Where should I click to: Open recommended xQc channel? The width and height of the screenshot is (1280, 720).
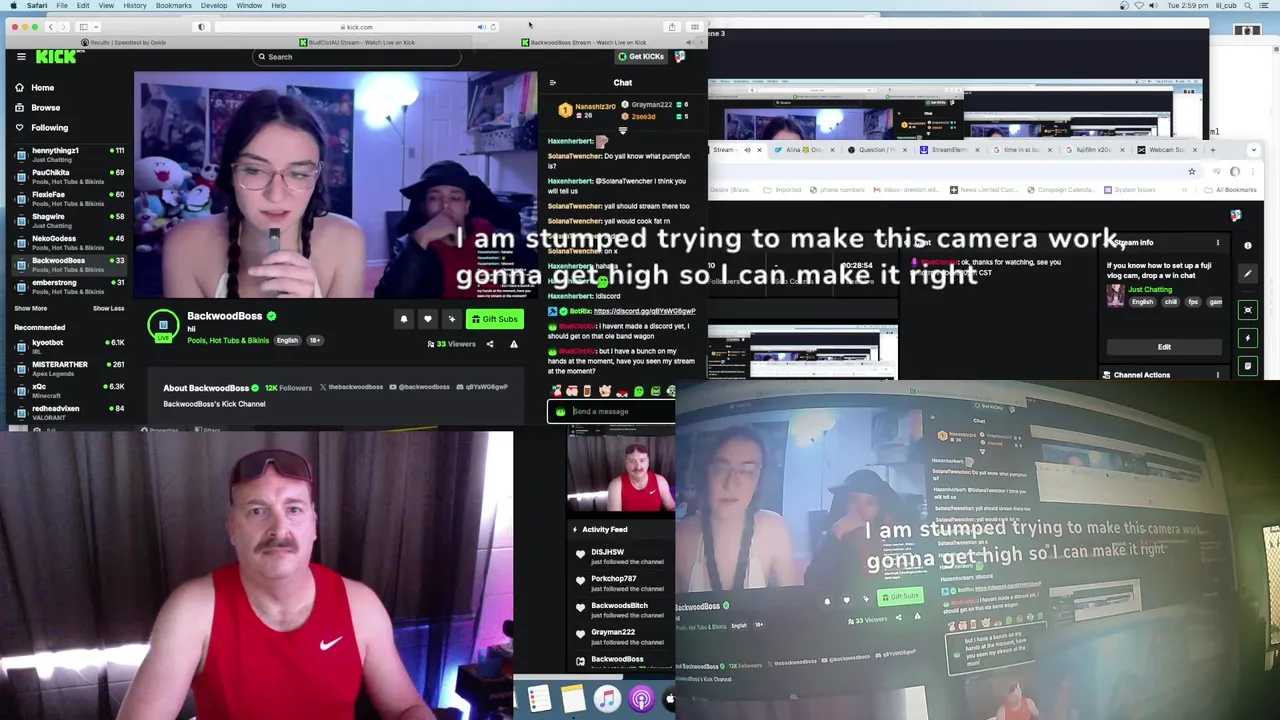tap(70, 390)
